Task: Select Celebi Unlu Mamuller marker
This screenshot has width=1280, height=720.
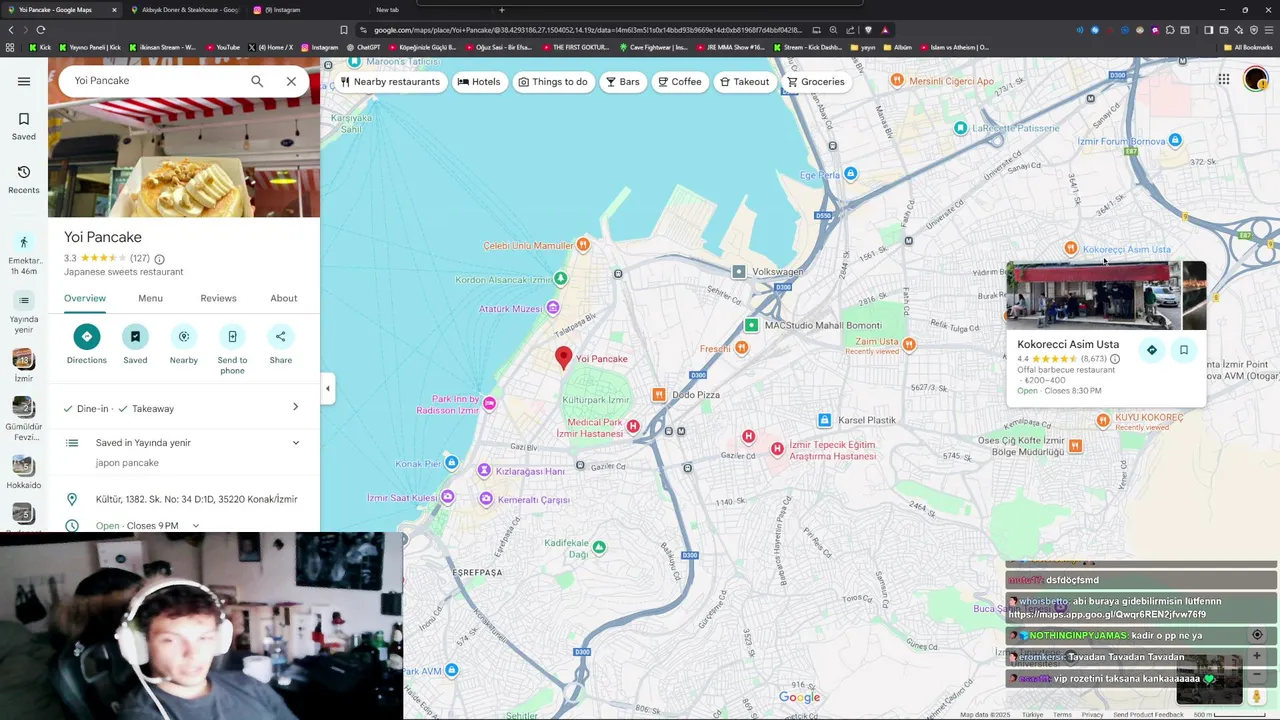Action: [x=583, y=245]
